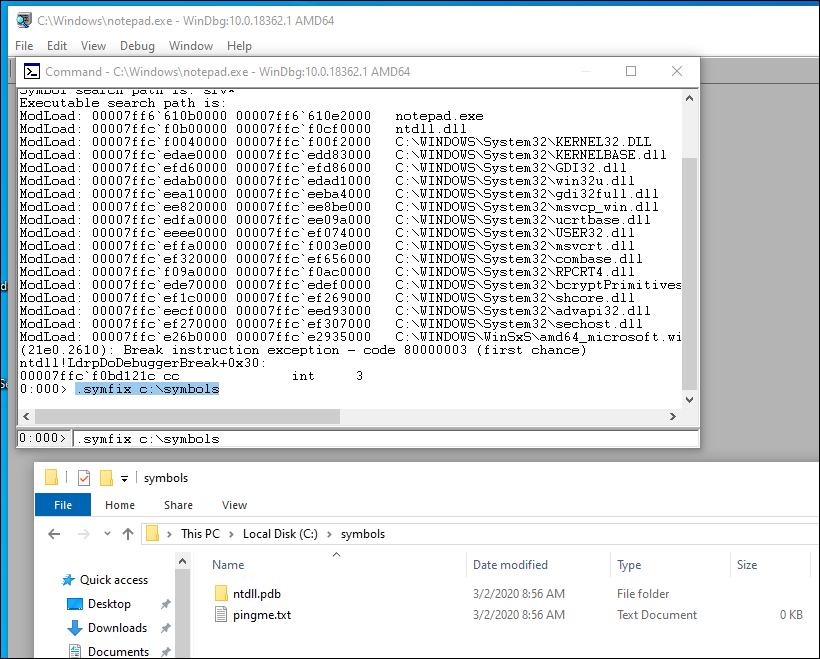
Task: Click the pin icon next to Downloads
Action: pos(165,628)
